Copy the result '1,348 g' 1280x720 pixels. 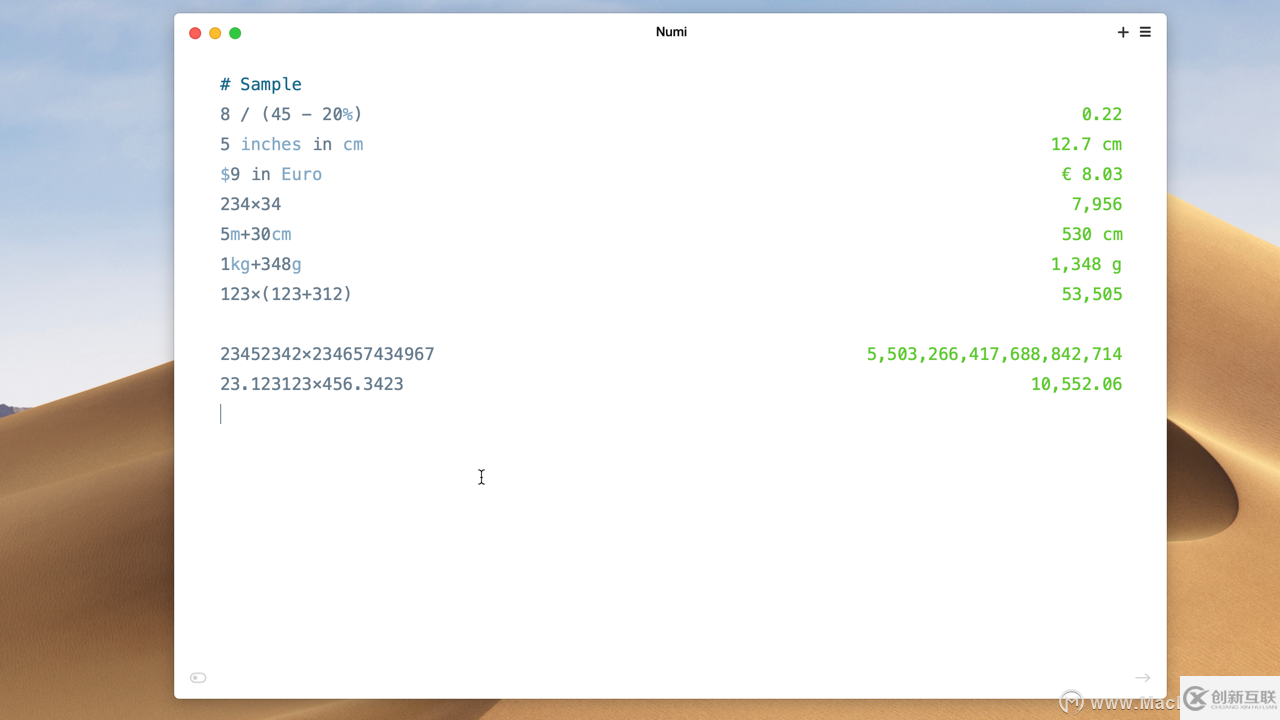(1086, 264)
